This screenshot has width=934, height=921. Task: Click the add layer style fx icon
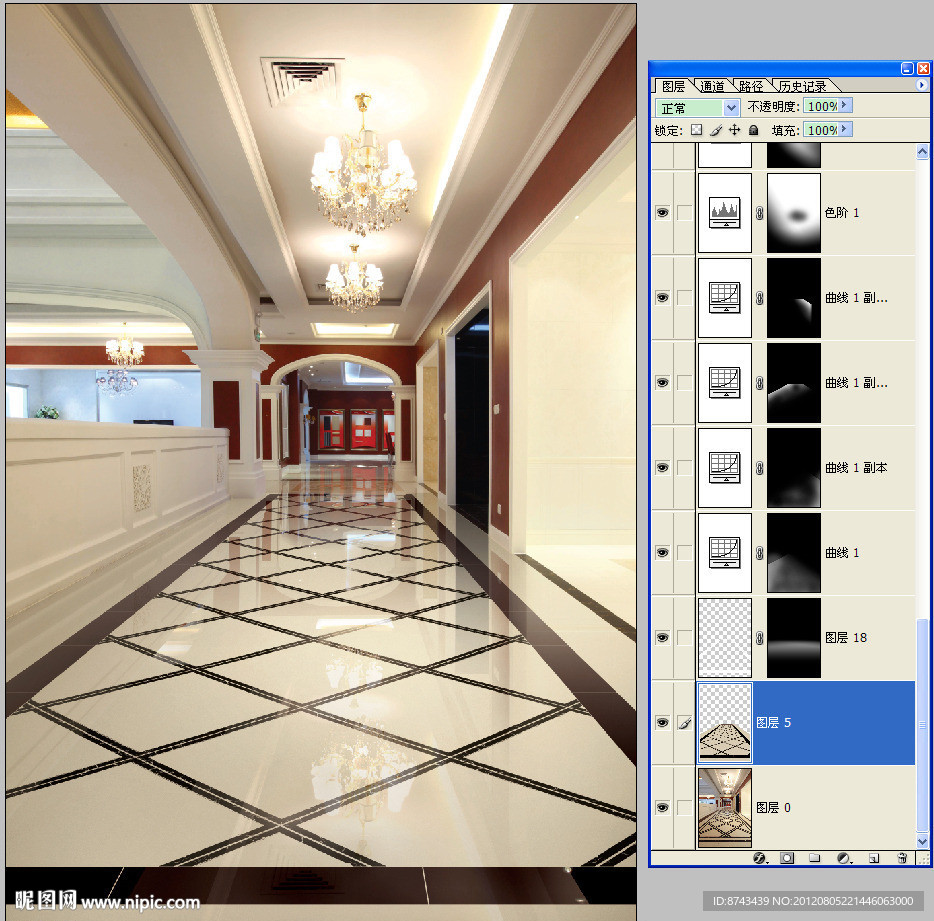759,858
